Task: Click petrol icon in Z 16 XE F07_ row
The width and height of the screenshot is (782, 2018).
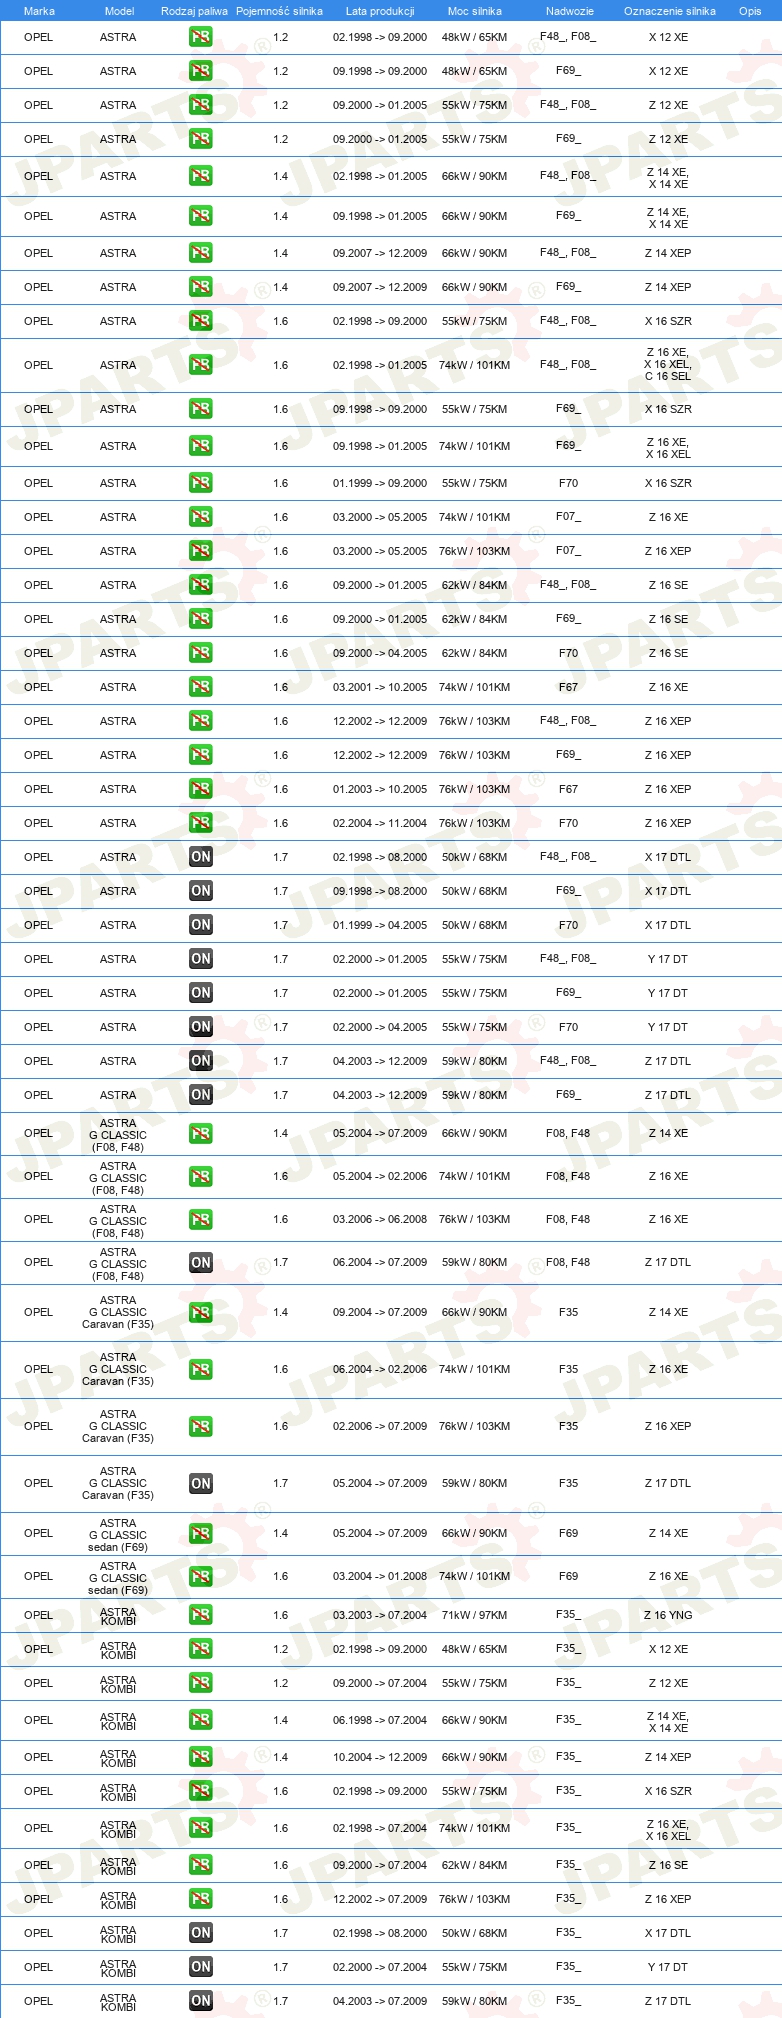Action: click(201, 517)
